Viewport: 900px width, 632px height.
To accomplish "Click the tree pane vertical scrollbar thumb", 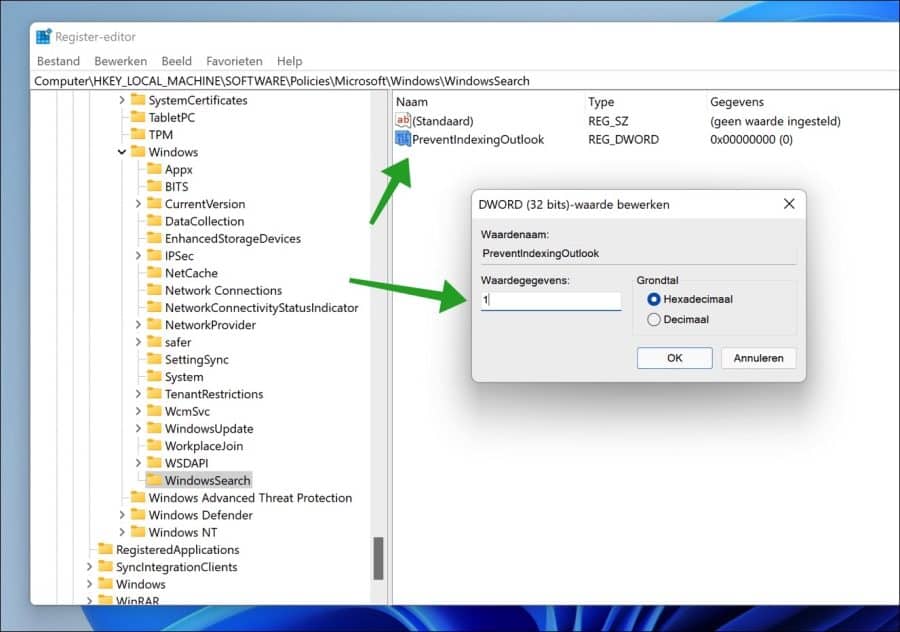I will tap(378, 558).
